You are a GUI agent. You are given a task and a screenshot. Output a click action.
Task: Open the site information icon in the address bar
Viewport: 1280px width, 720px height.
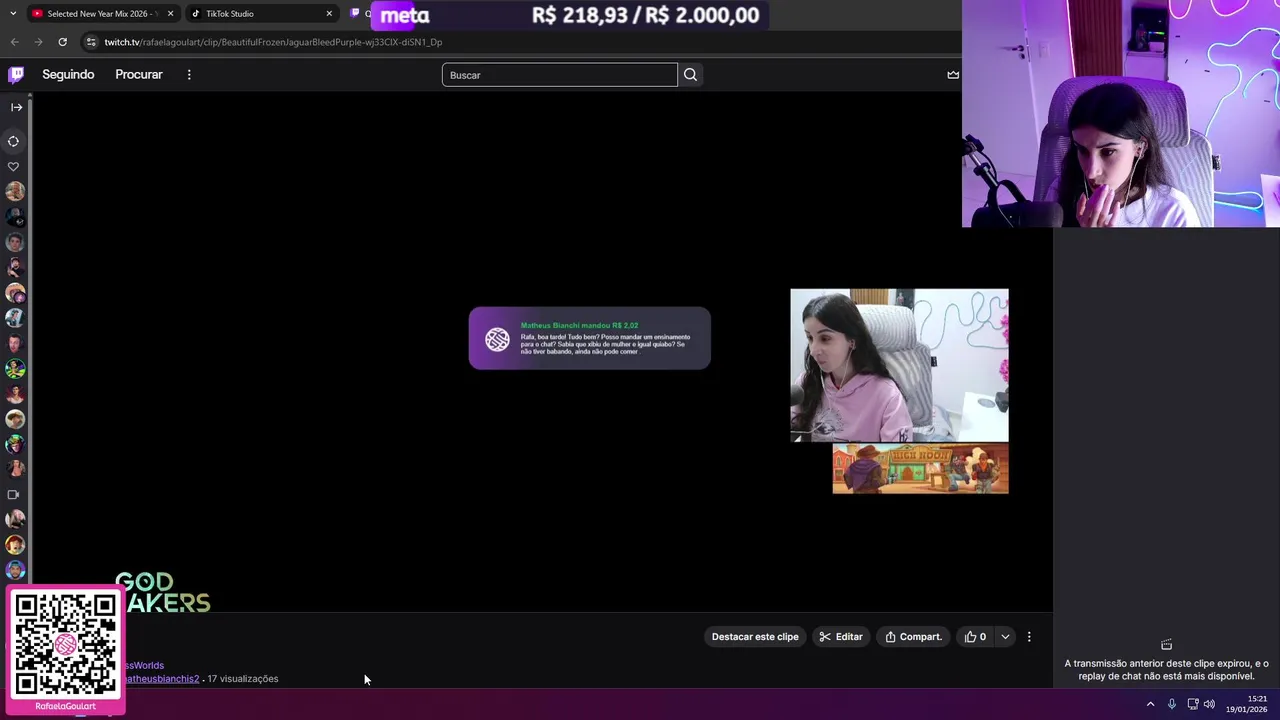point(91,42)
